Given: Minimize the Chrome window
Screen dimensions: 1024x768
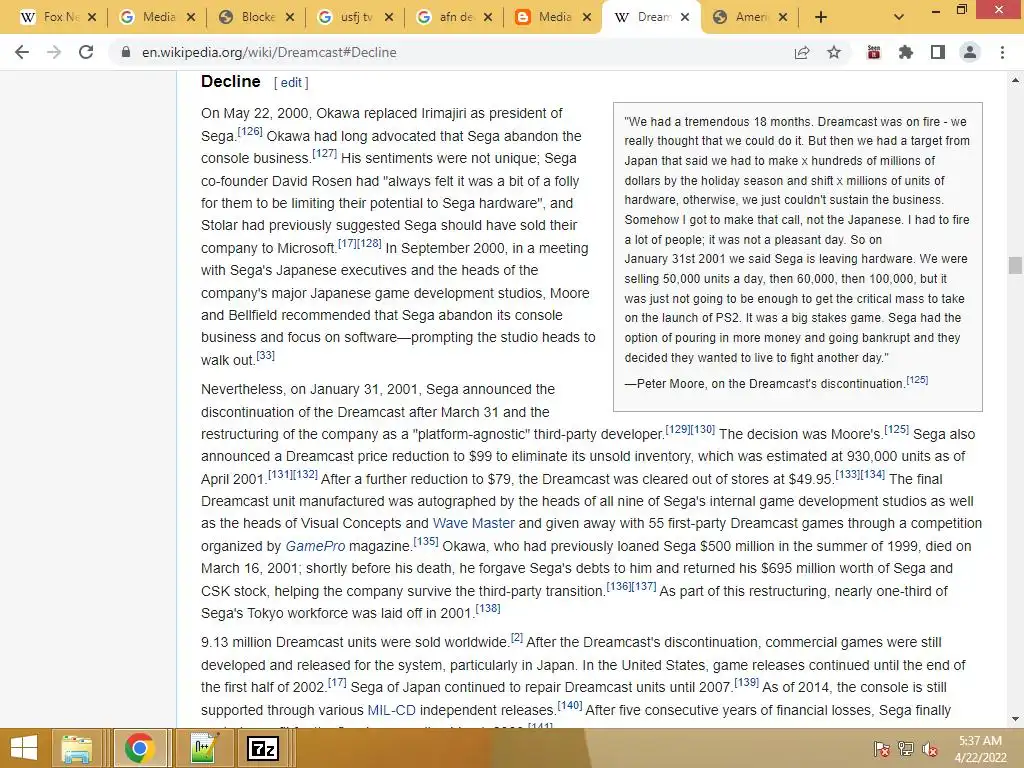Looking at the screenshot, I should (936, 10).
